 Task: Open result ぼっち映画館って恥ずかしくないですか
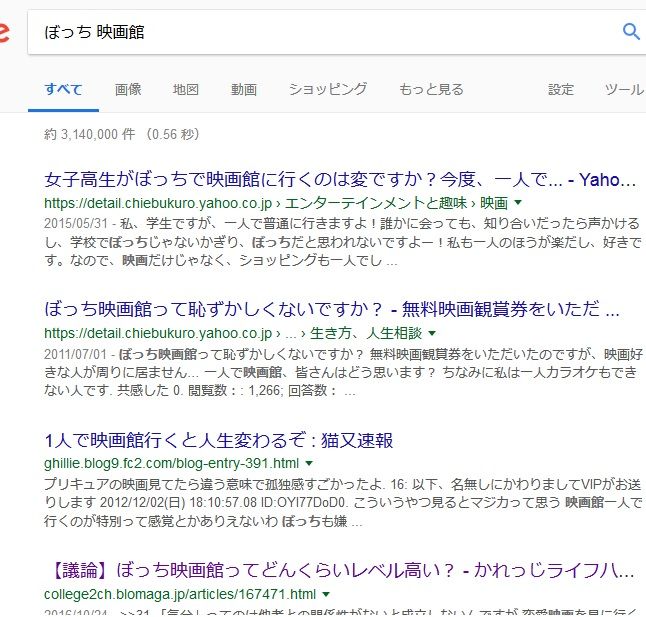point(332,309)
